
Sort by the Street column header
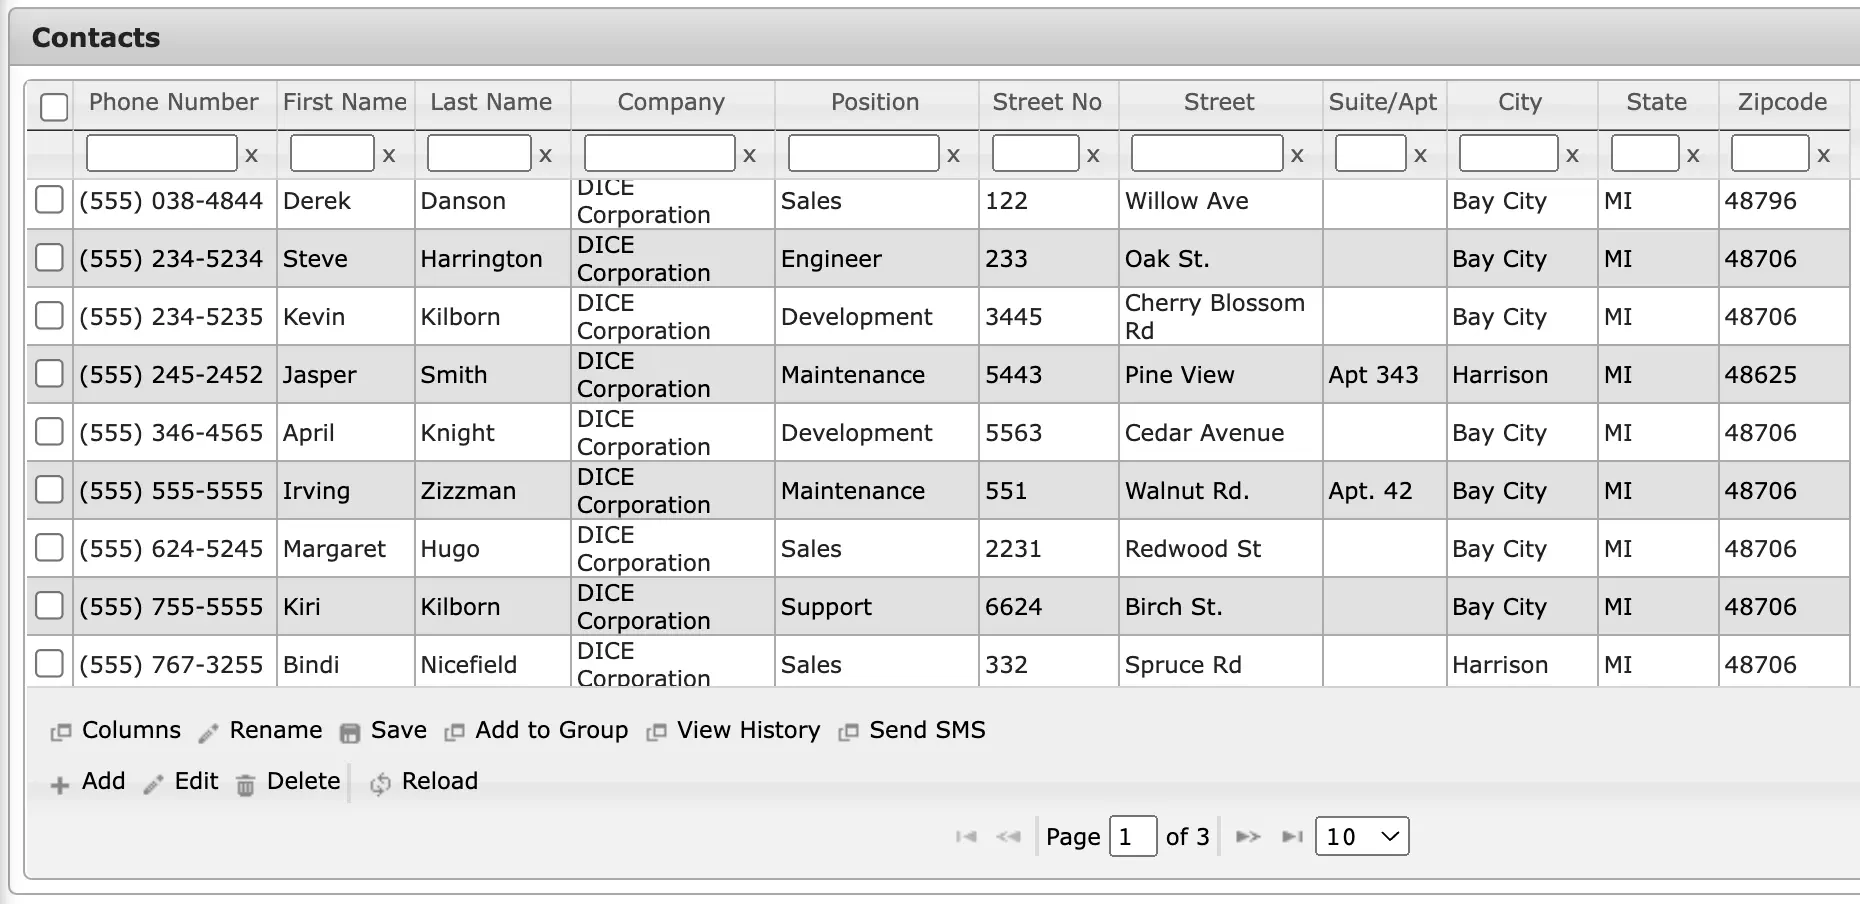point(1219,102)
